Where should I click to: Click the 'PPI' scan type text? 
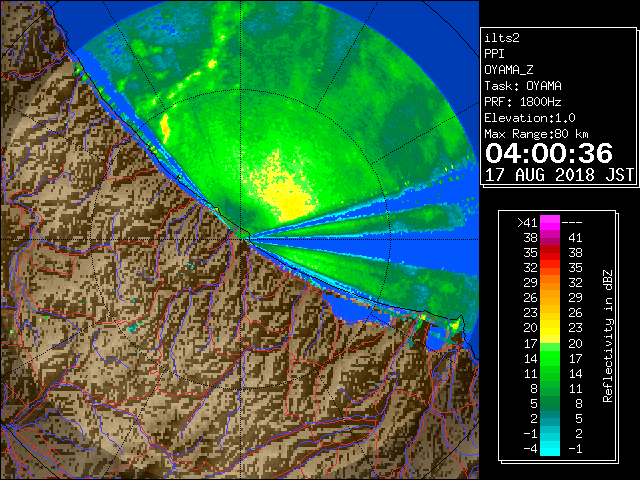coord(494,54)
